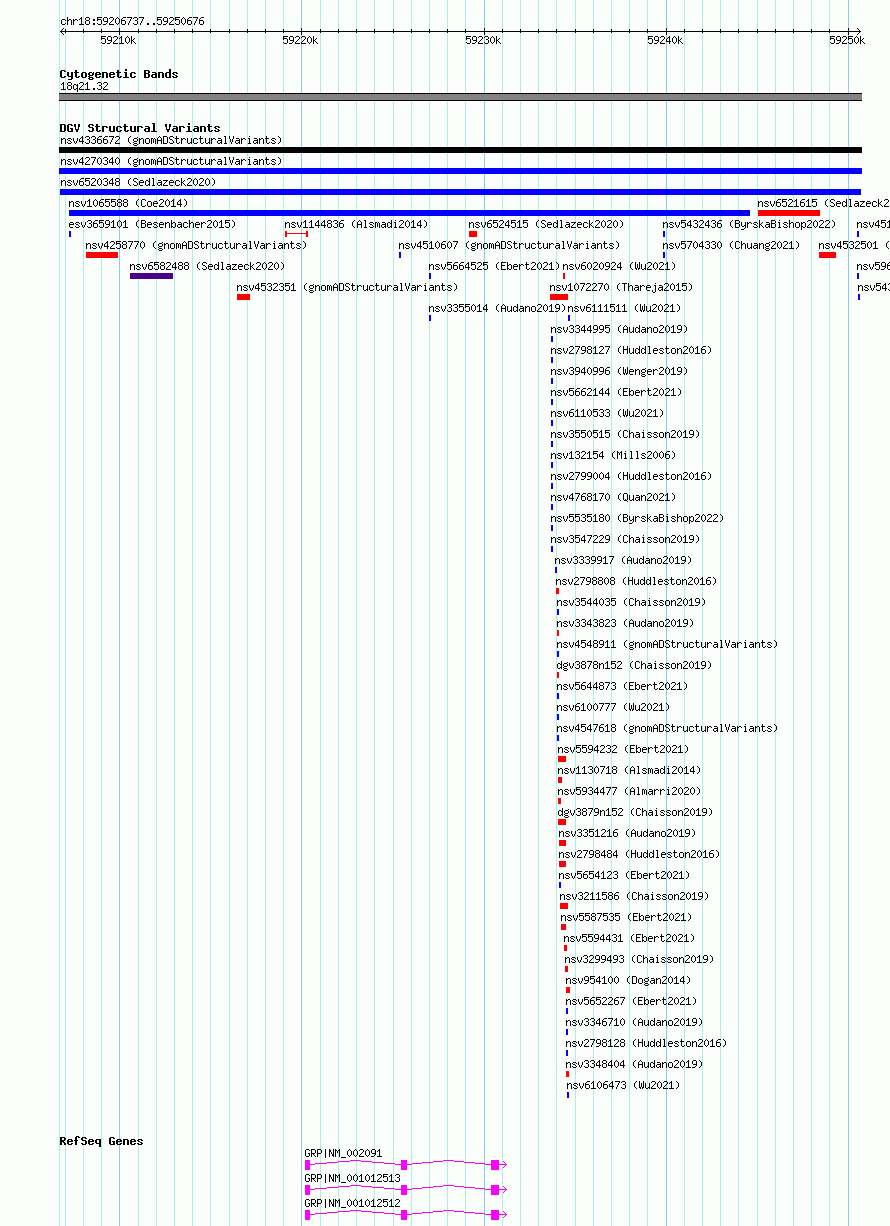Click the 59230k ruler tick label
Image resolution: width=890 pixels, height=1226 pixels.
(483, 40)
